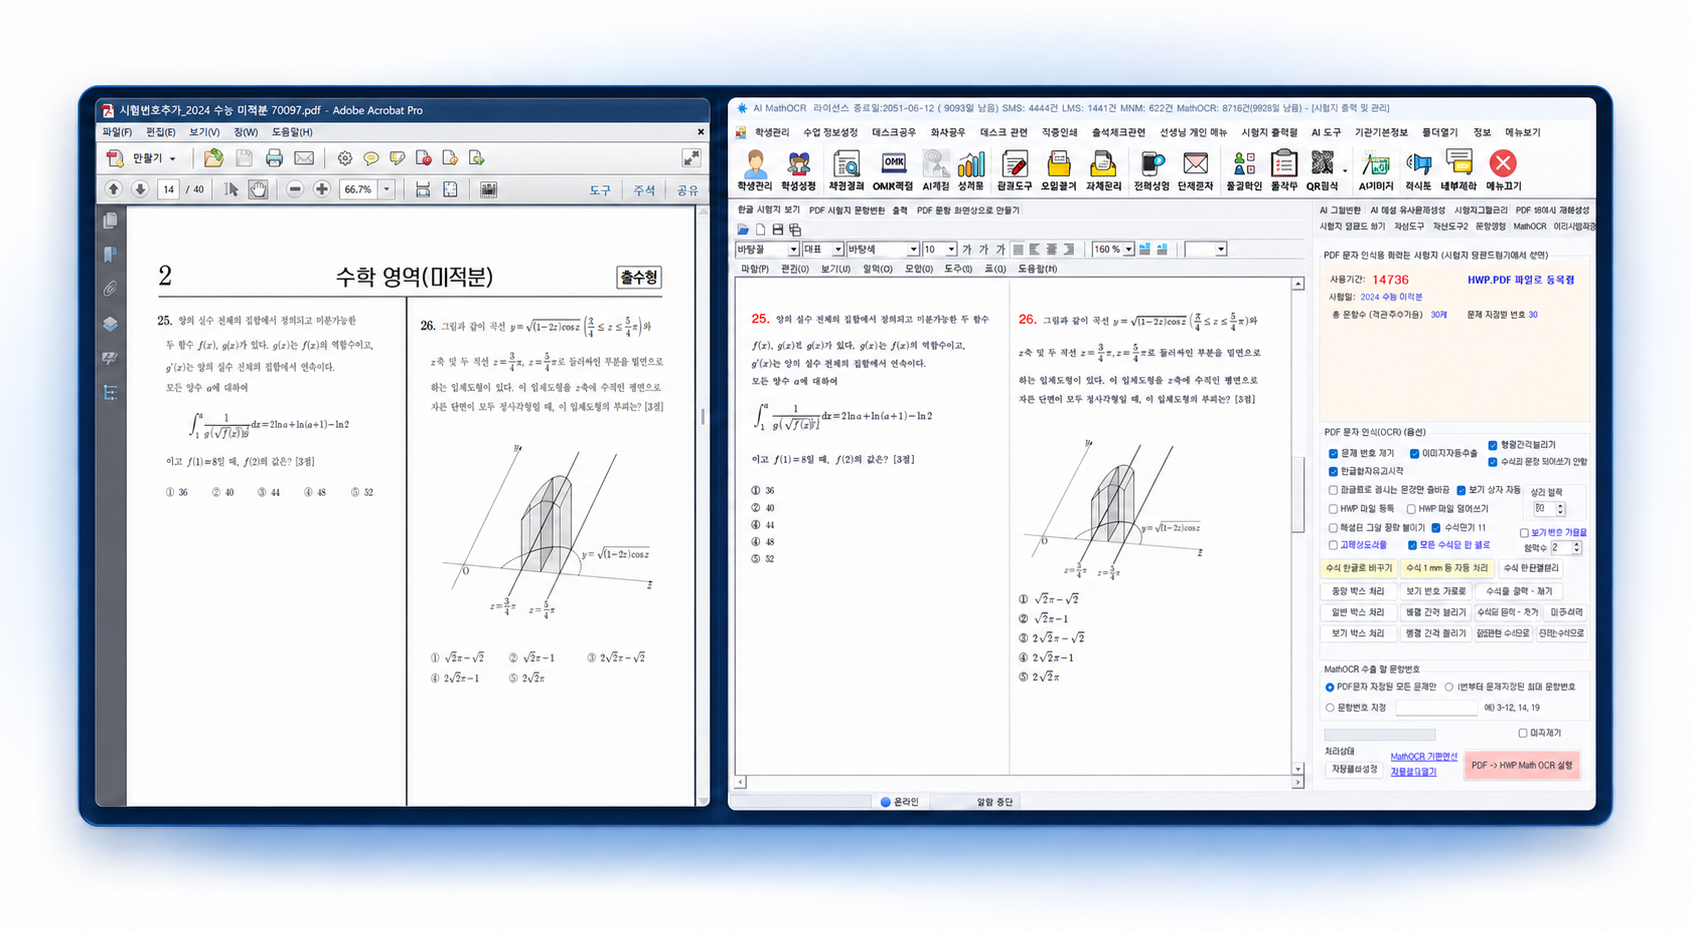This screenshot has height=930, width=1691.
Task: Click the open file icon in embedded HWP editor
Action: coord(743,229)
